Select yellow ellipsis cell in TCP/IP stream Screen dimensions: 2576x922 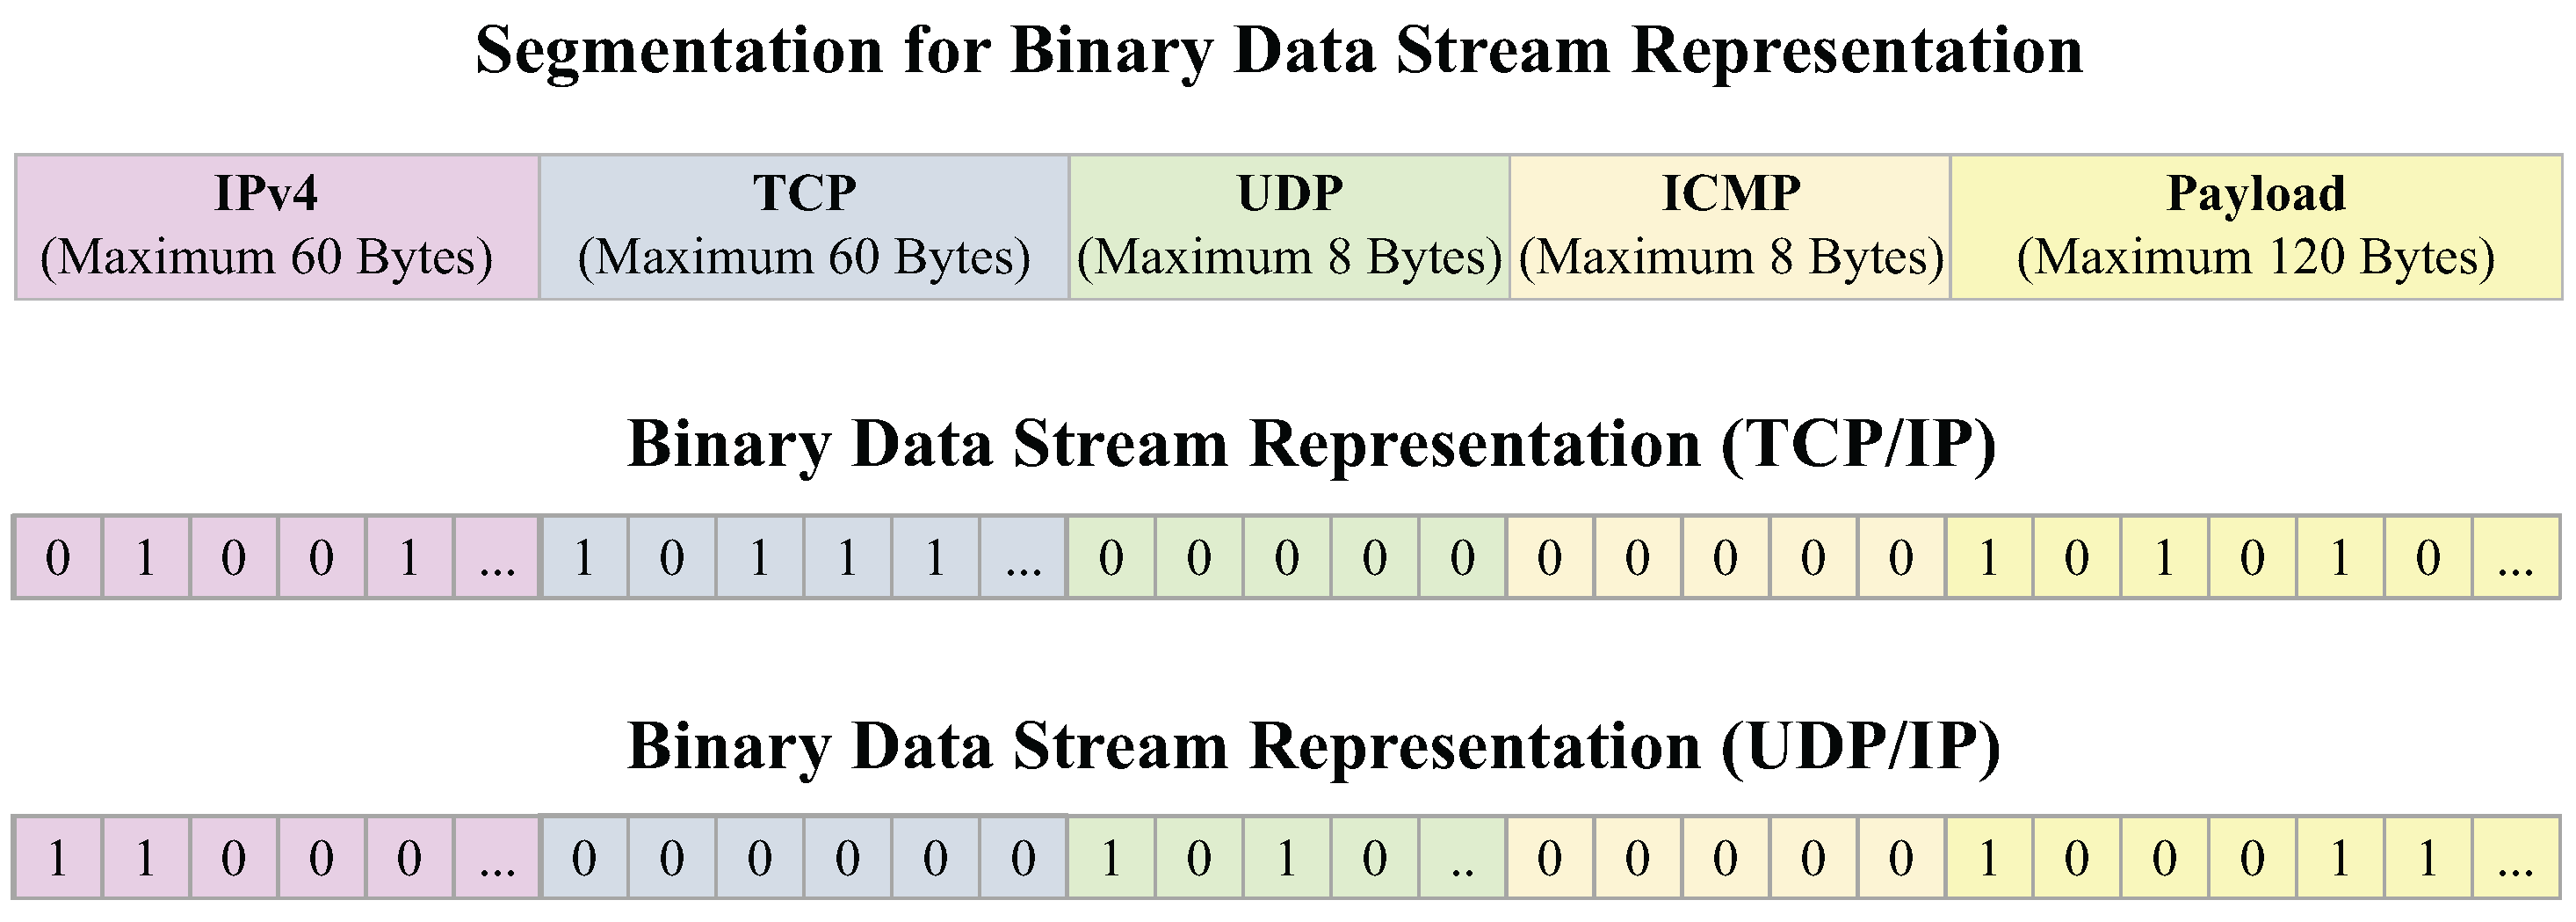2515,558
